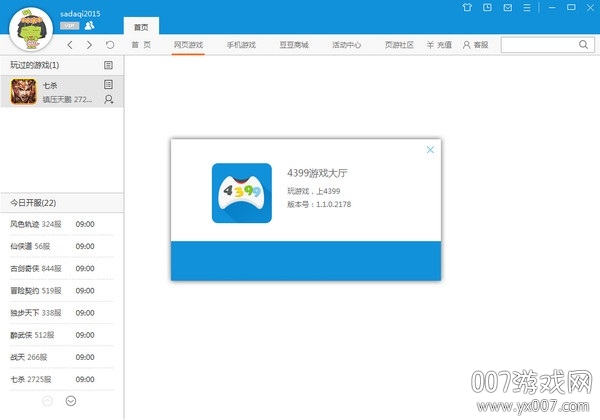Click the ¥ 充值 recharge link

point(439,45)
